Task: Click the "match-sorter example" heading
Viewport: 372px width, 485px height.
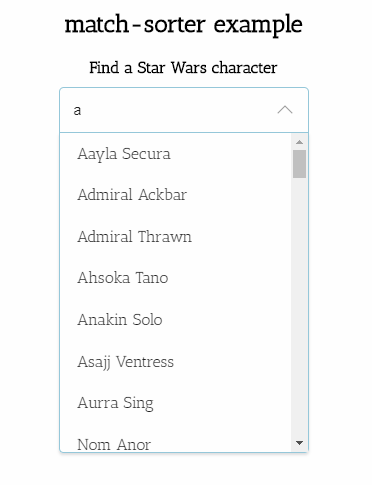Action: pyautogui.click(x=183, y=25)
